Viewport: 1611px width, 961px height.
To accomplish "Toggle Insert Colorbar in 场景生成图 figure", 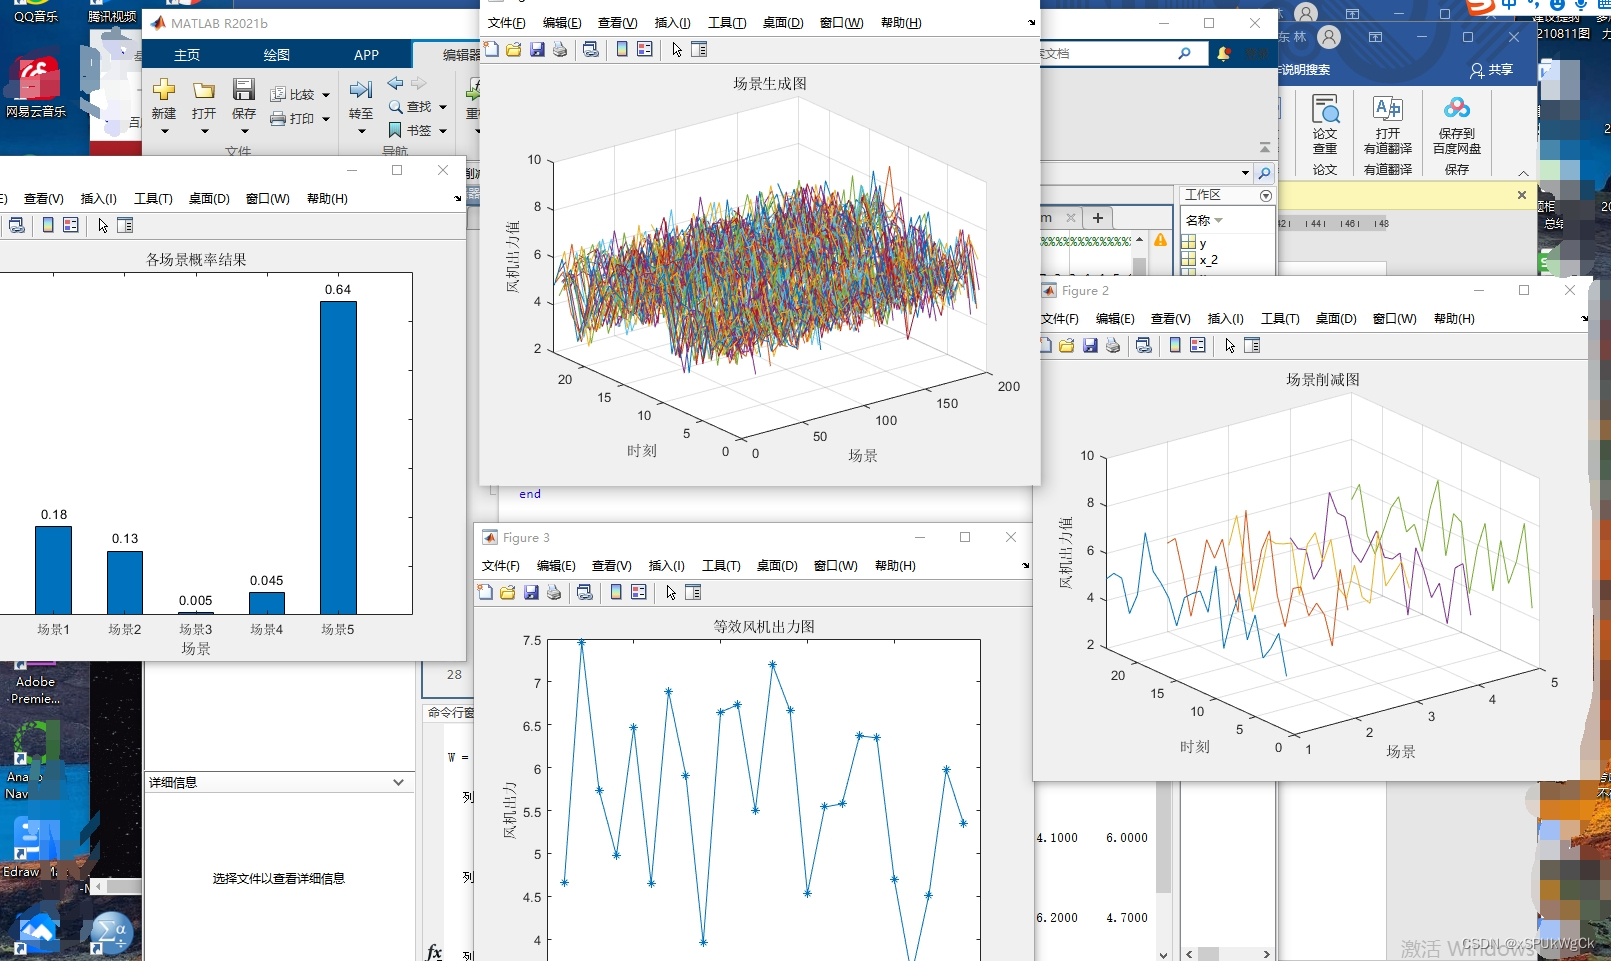I will (x=622, y=49).
